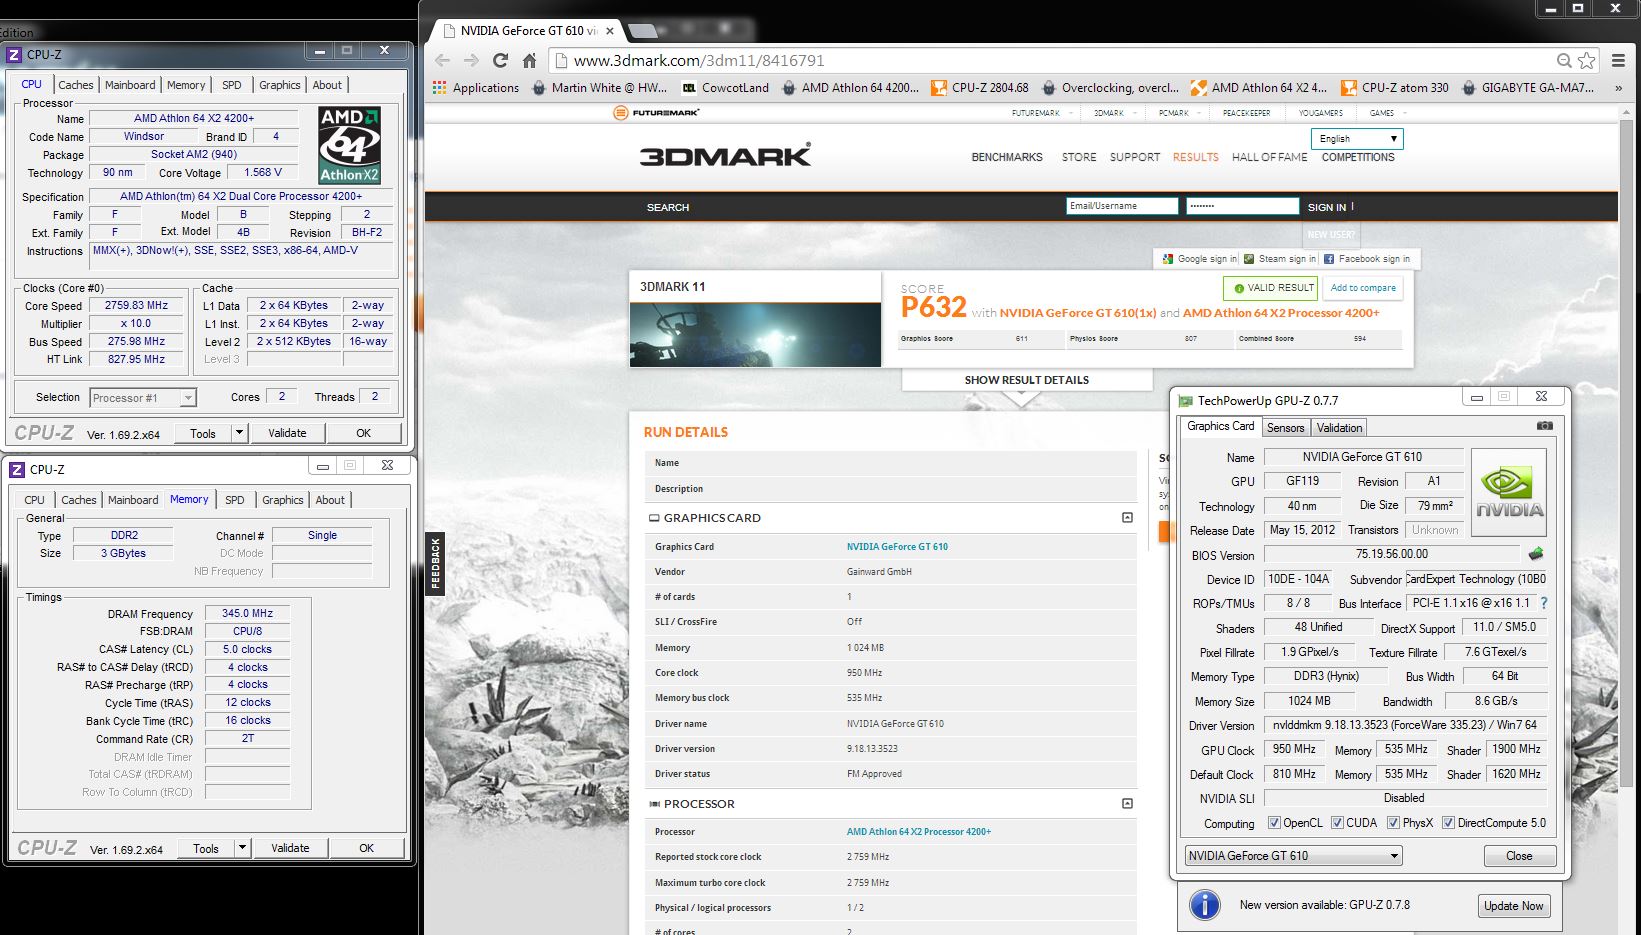This screenshot has width=1641, height=935.
Task: Click the Chrome home icon
Action: click(x=529, y=61)
